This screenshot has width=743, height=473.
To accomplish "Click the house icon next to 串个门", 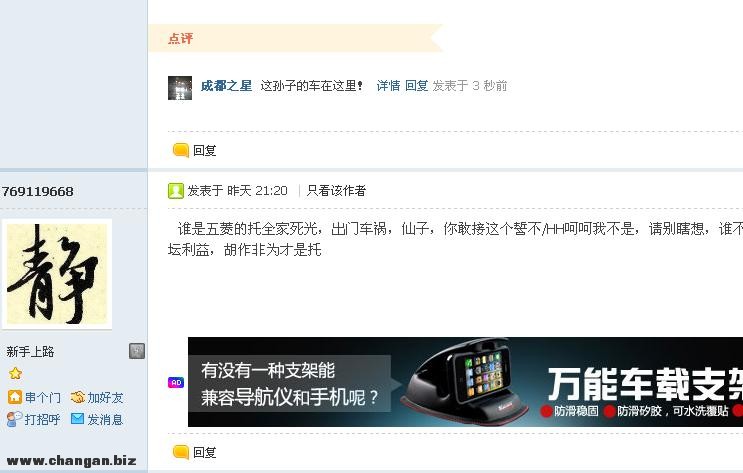I will pyautogui.click(x=15, y=397).
